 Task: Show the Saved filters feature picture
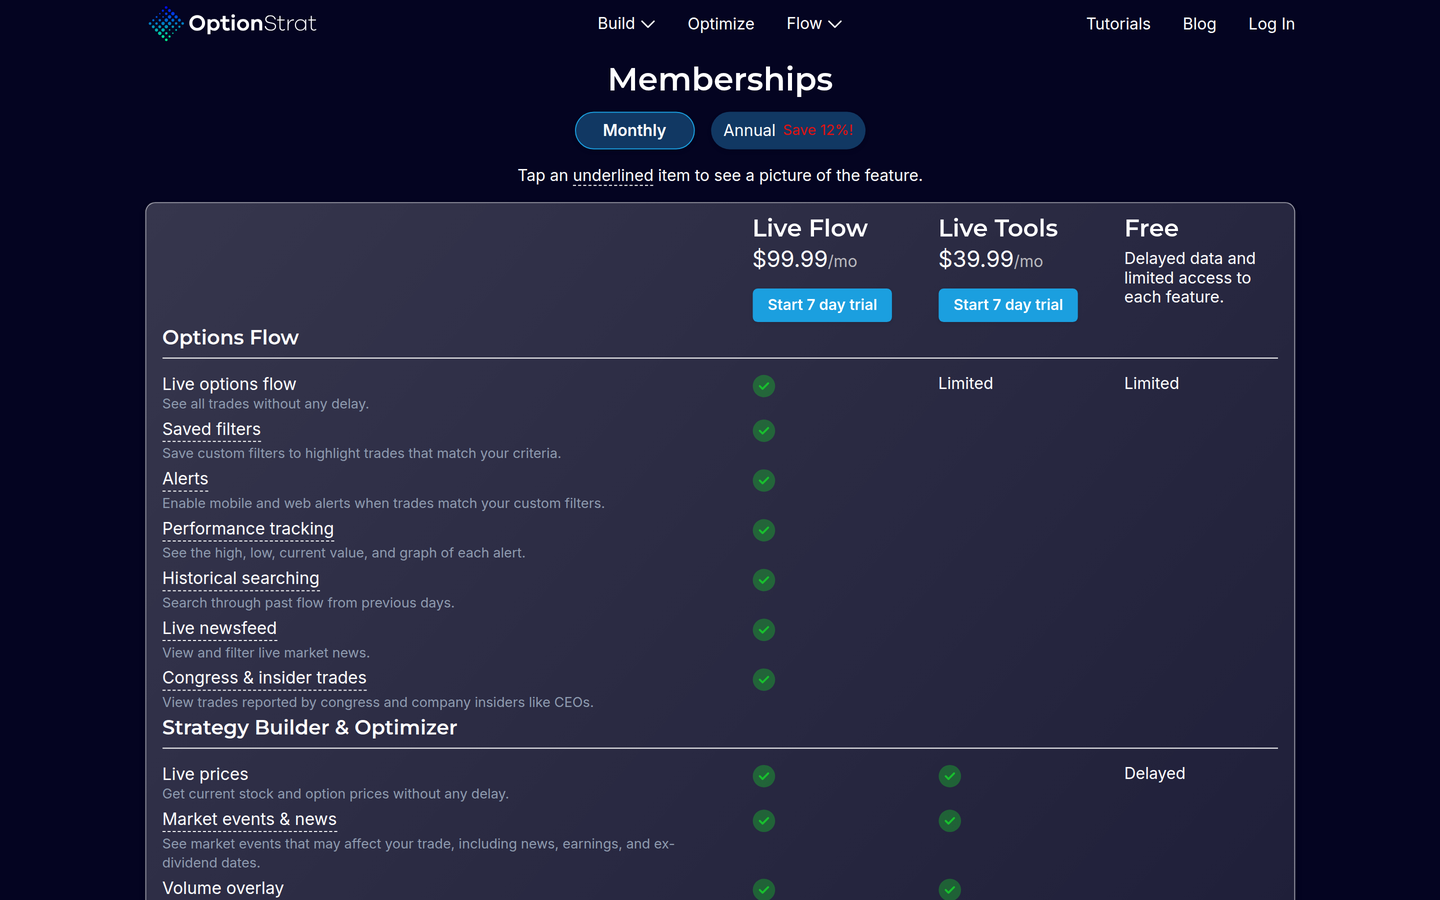tap(211, 430)
